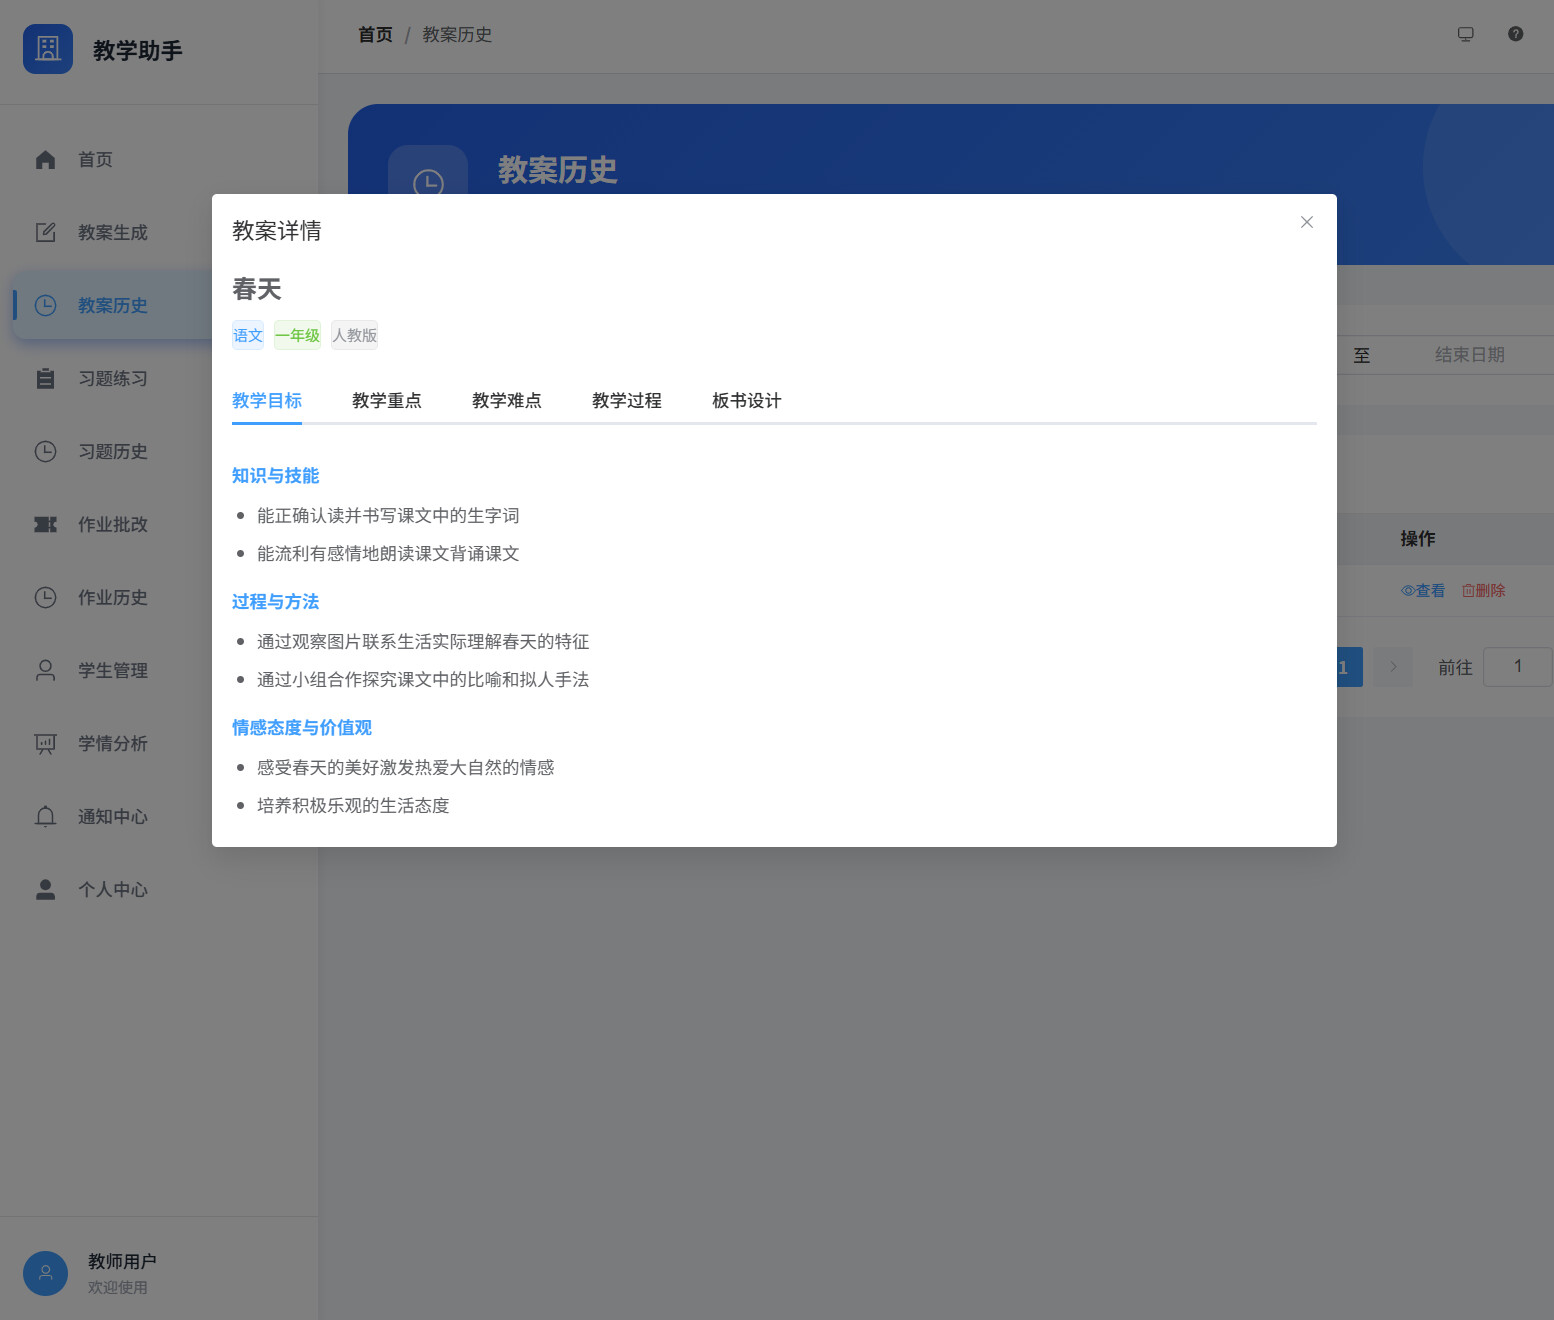This screenshot has height=1320, width=1554.
Task: Click the exercise practice clipboard icon
Action: point(45,379)
